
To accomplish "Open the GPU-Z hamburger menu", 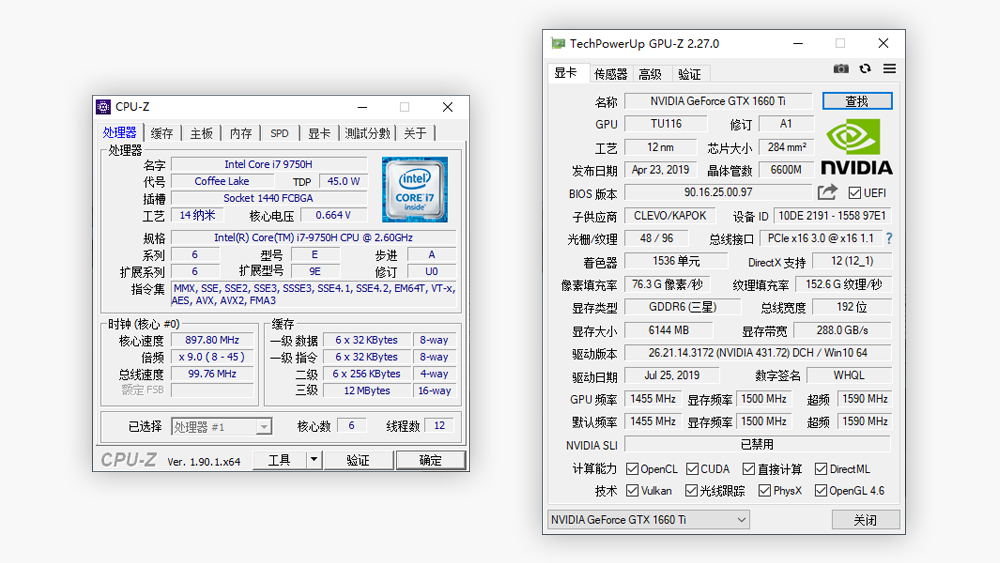I will tap(889, 68).
